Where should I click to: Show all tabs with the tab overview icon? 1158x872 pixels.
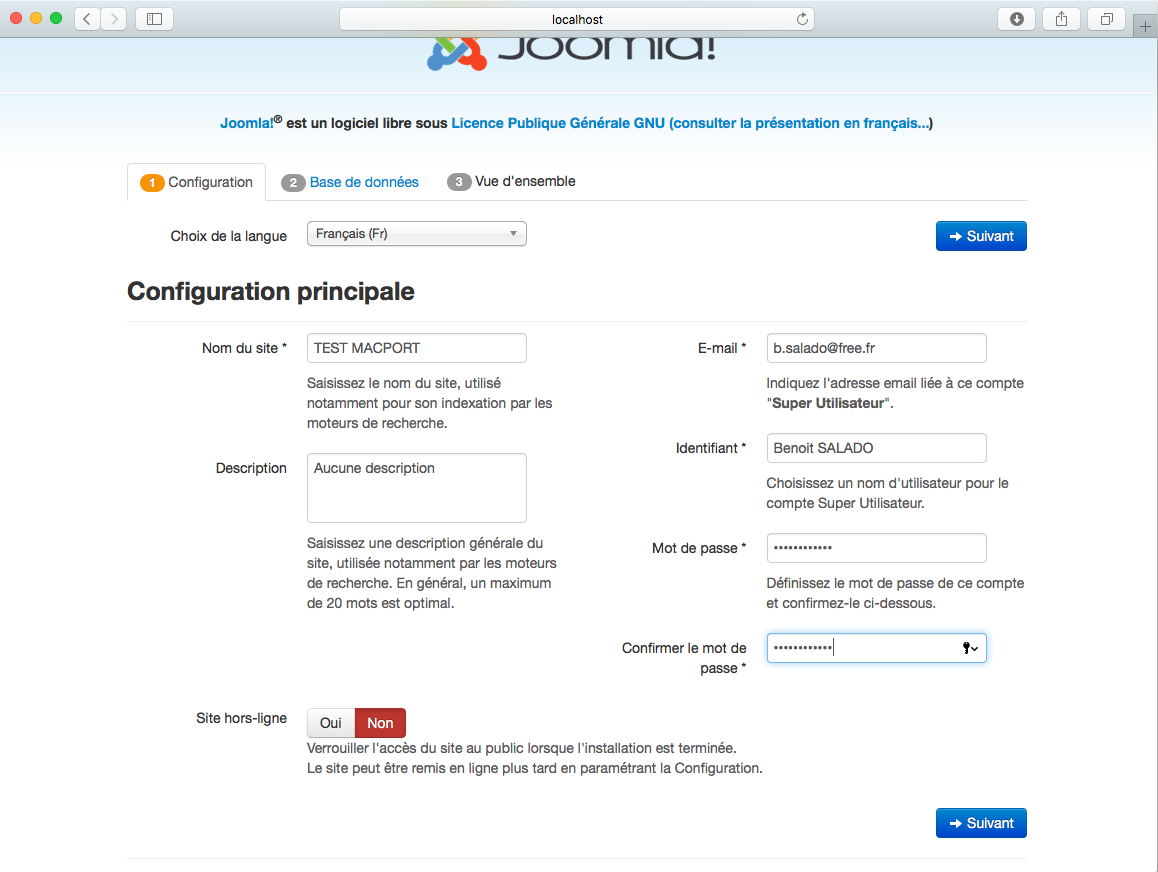(x=1107, y=19)
